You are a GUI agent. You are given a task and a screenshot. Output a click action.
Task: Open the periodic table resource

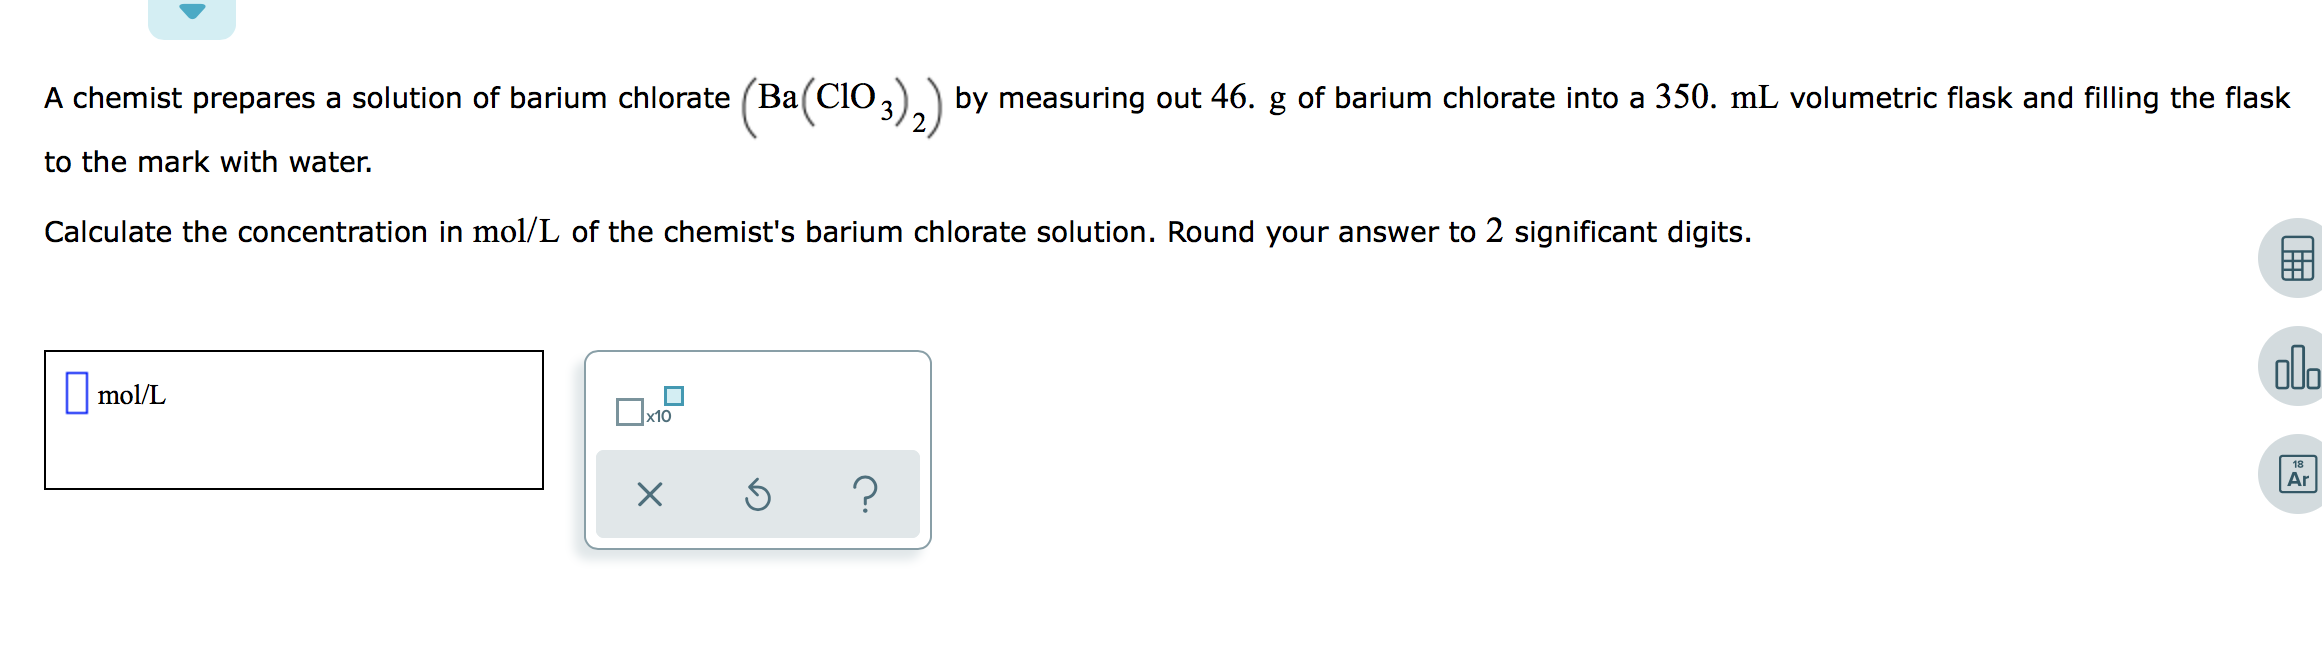click(2297, 472)
